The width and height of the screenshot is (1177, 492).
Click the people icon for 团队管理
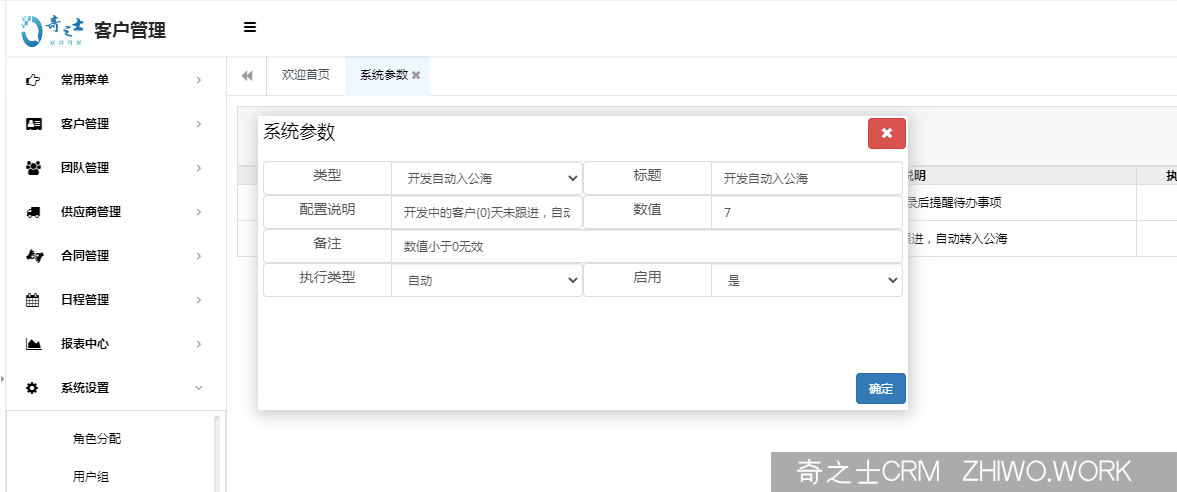coord(33,168)
